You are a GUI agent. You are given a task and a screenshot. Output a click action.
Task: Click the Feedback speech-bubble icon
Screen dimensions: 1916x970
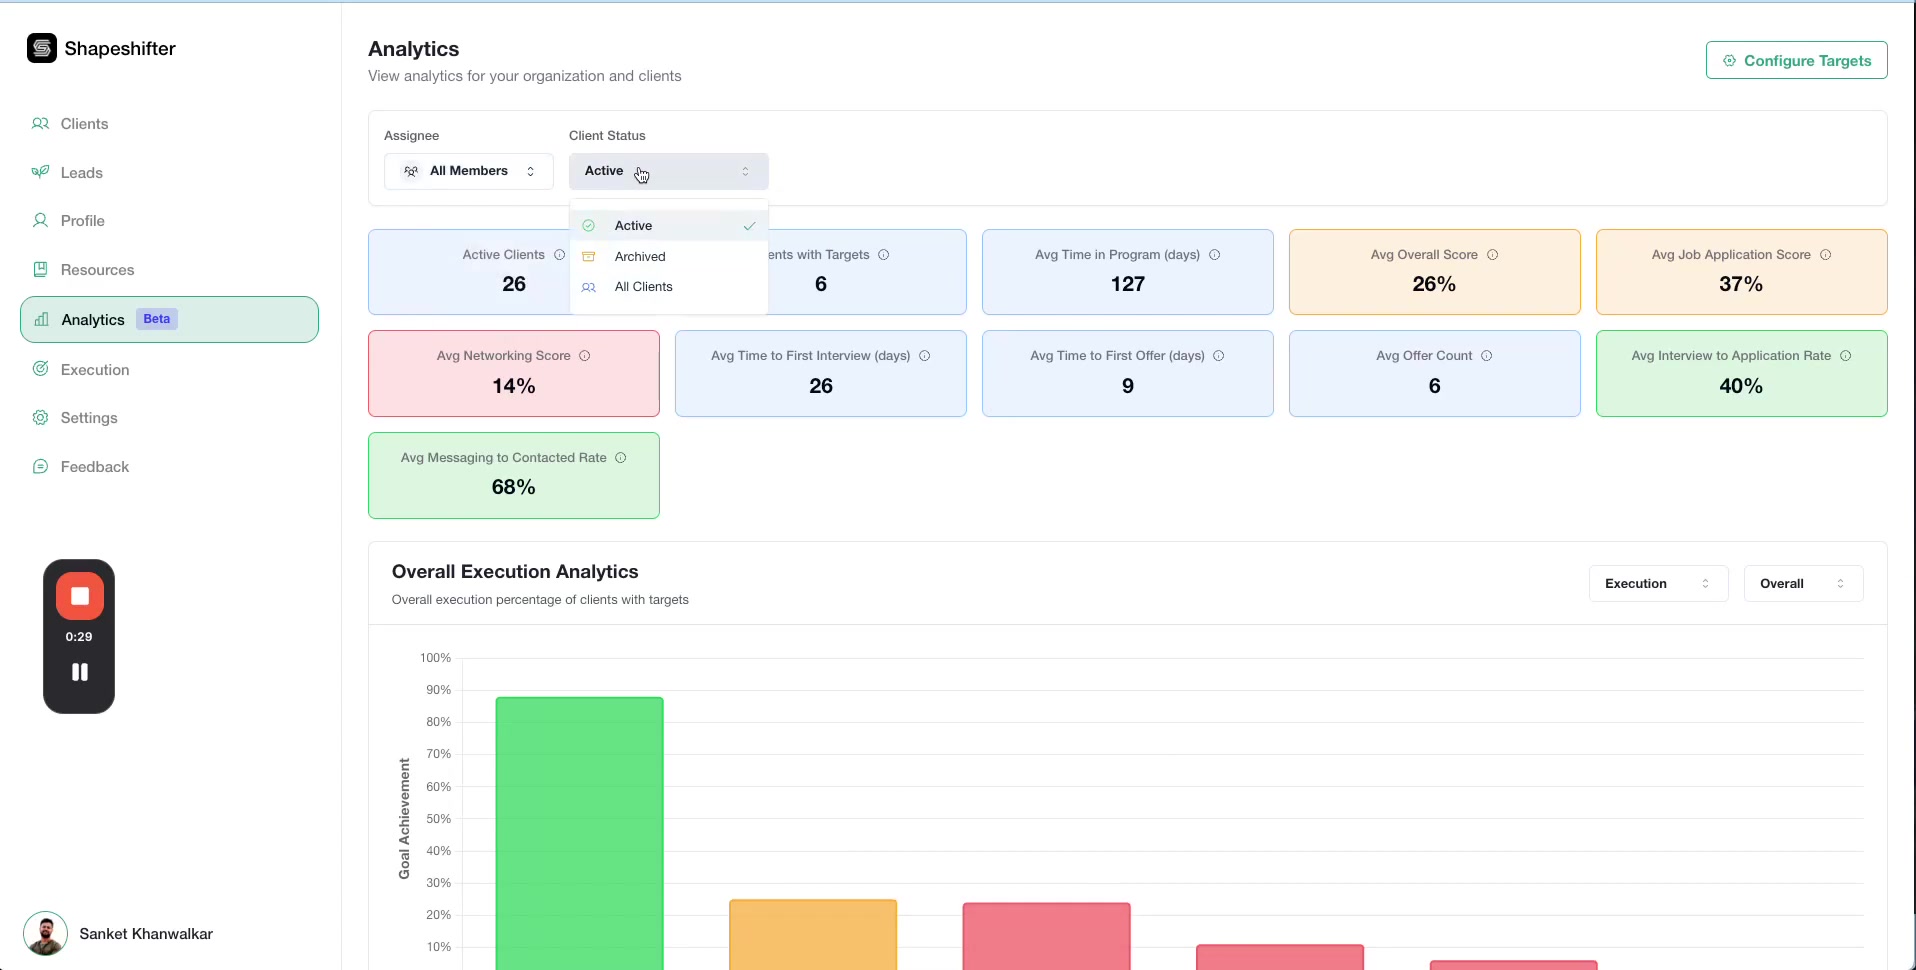click(x=40, y=466)
